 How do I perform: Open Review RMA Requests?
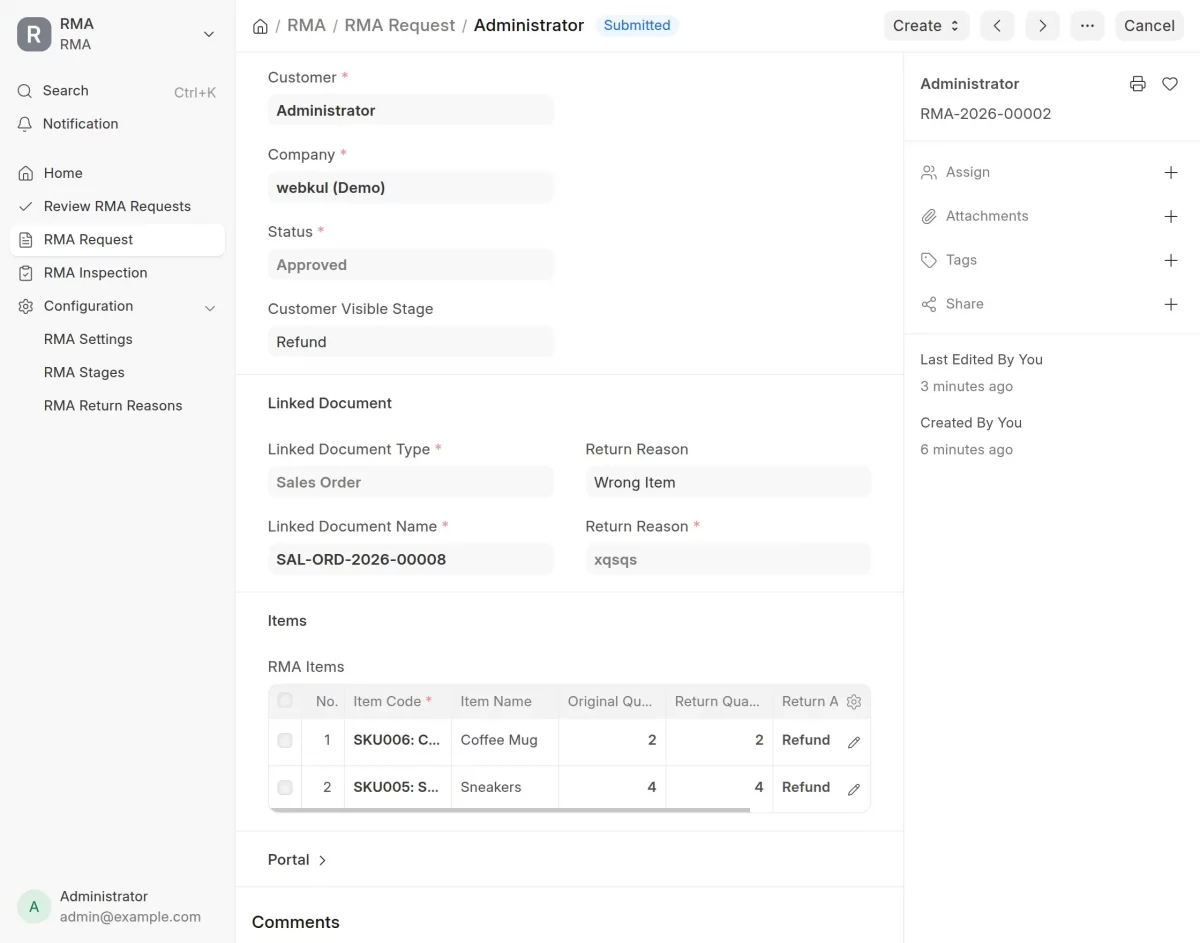[117, 206]
